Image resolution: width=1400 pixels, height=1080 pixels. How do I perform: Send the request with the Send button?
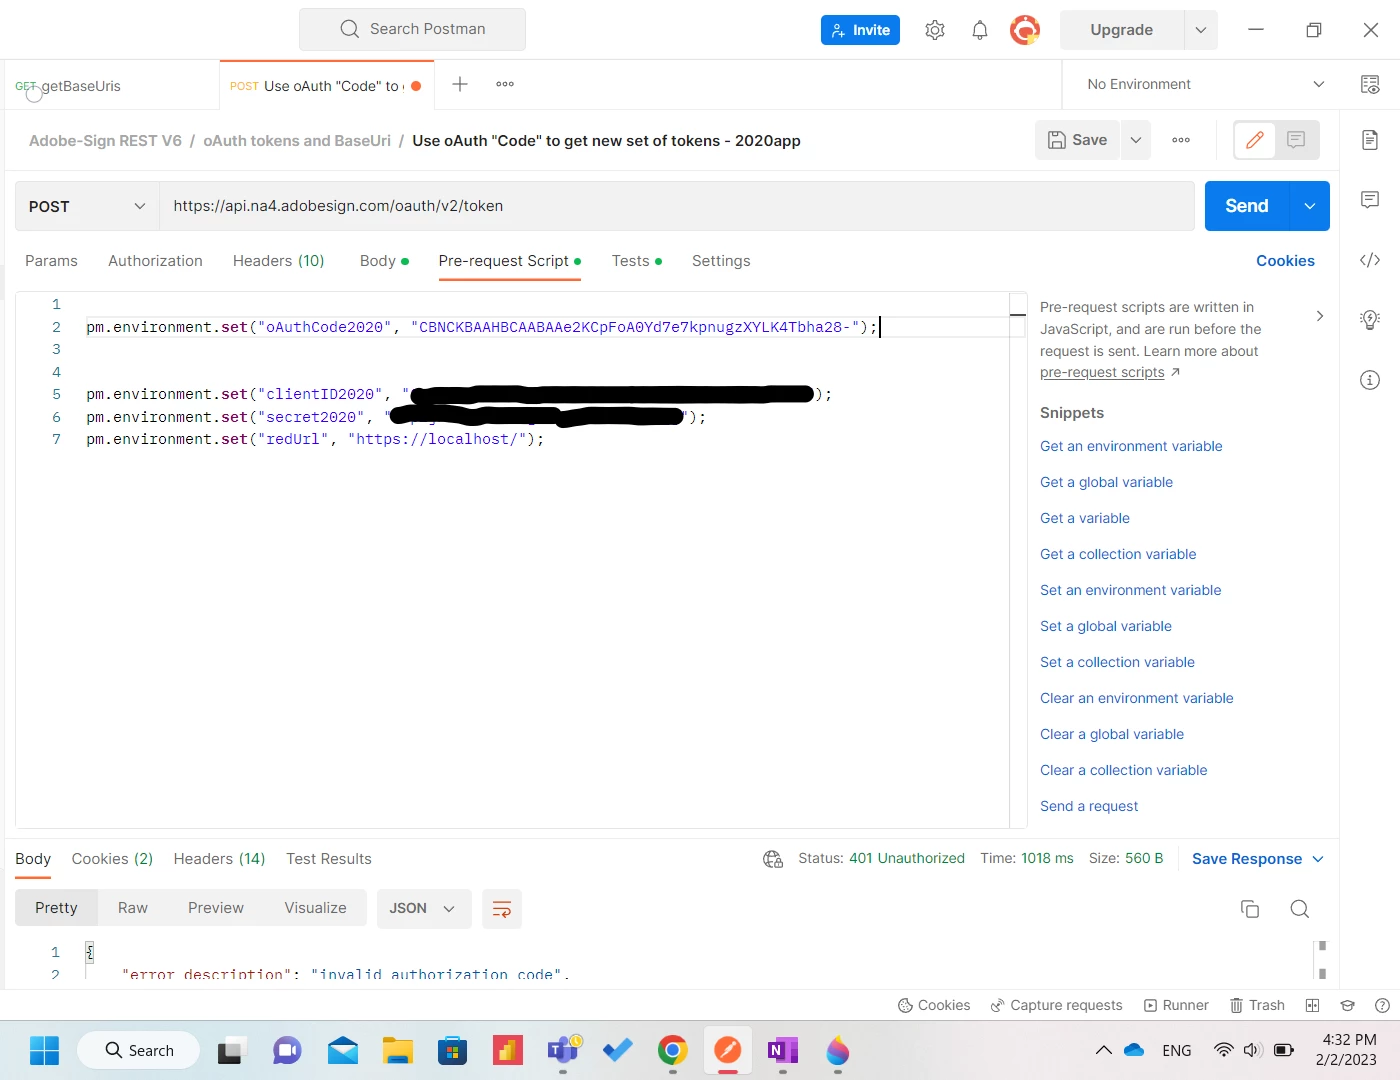point(1247,206)
